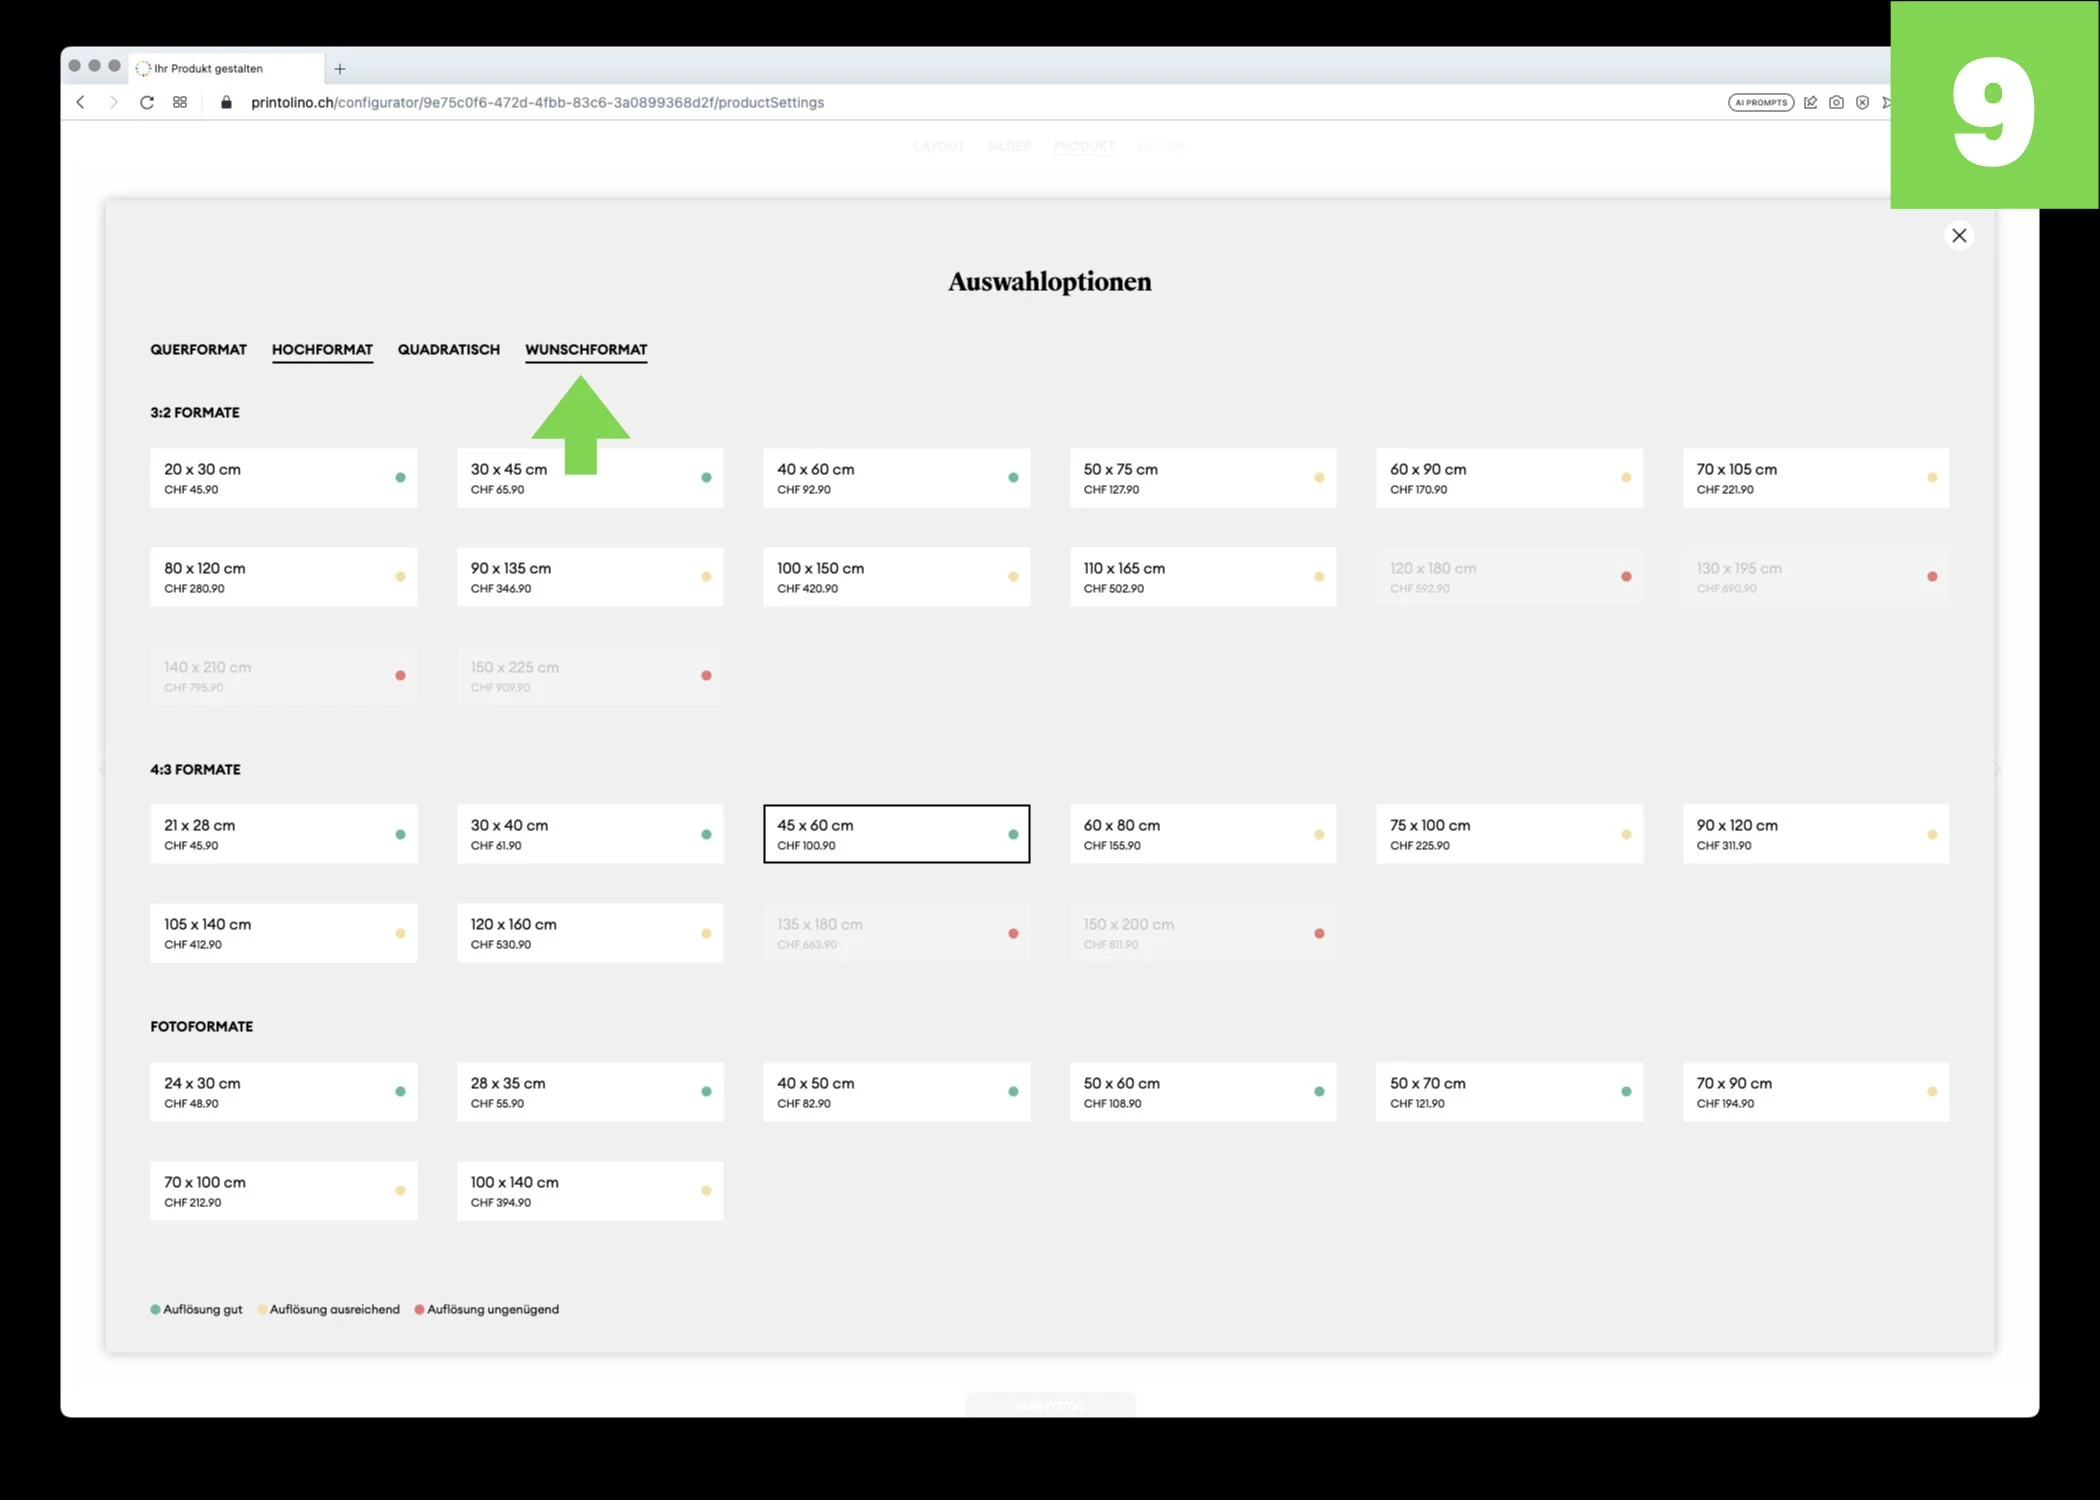
Task: Close the Auswahloptionen dialog
Action: 1958,235
